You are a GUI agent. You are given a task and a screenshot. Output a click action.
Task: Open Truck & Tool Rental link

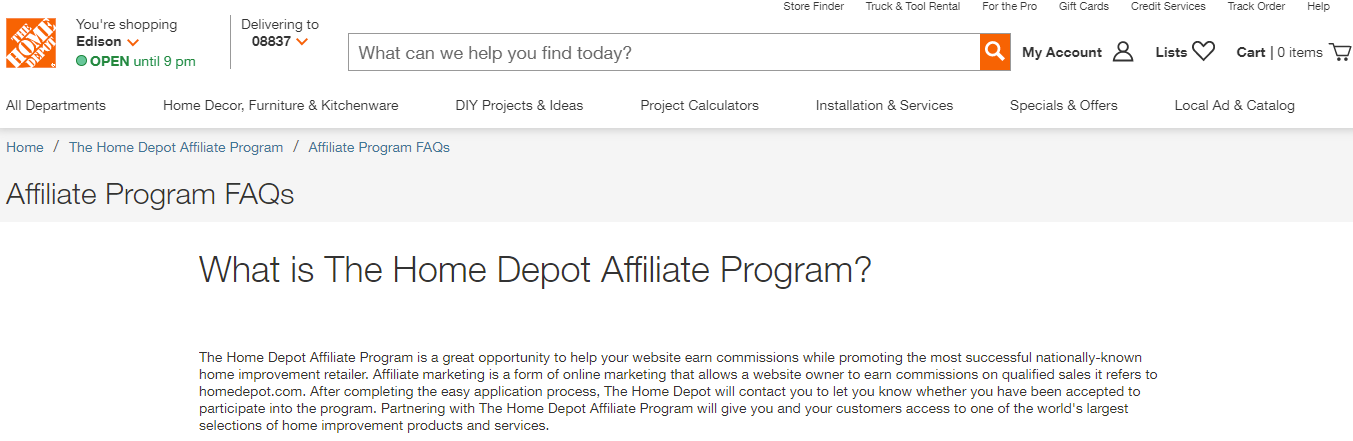coord(912,6)
